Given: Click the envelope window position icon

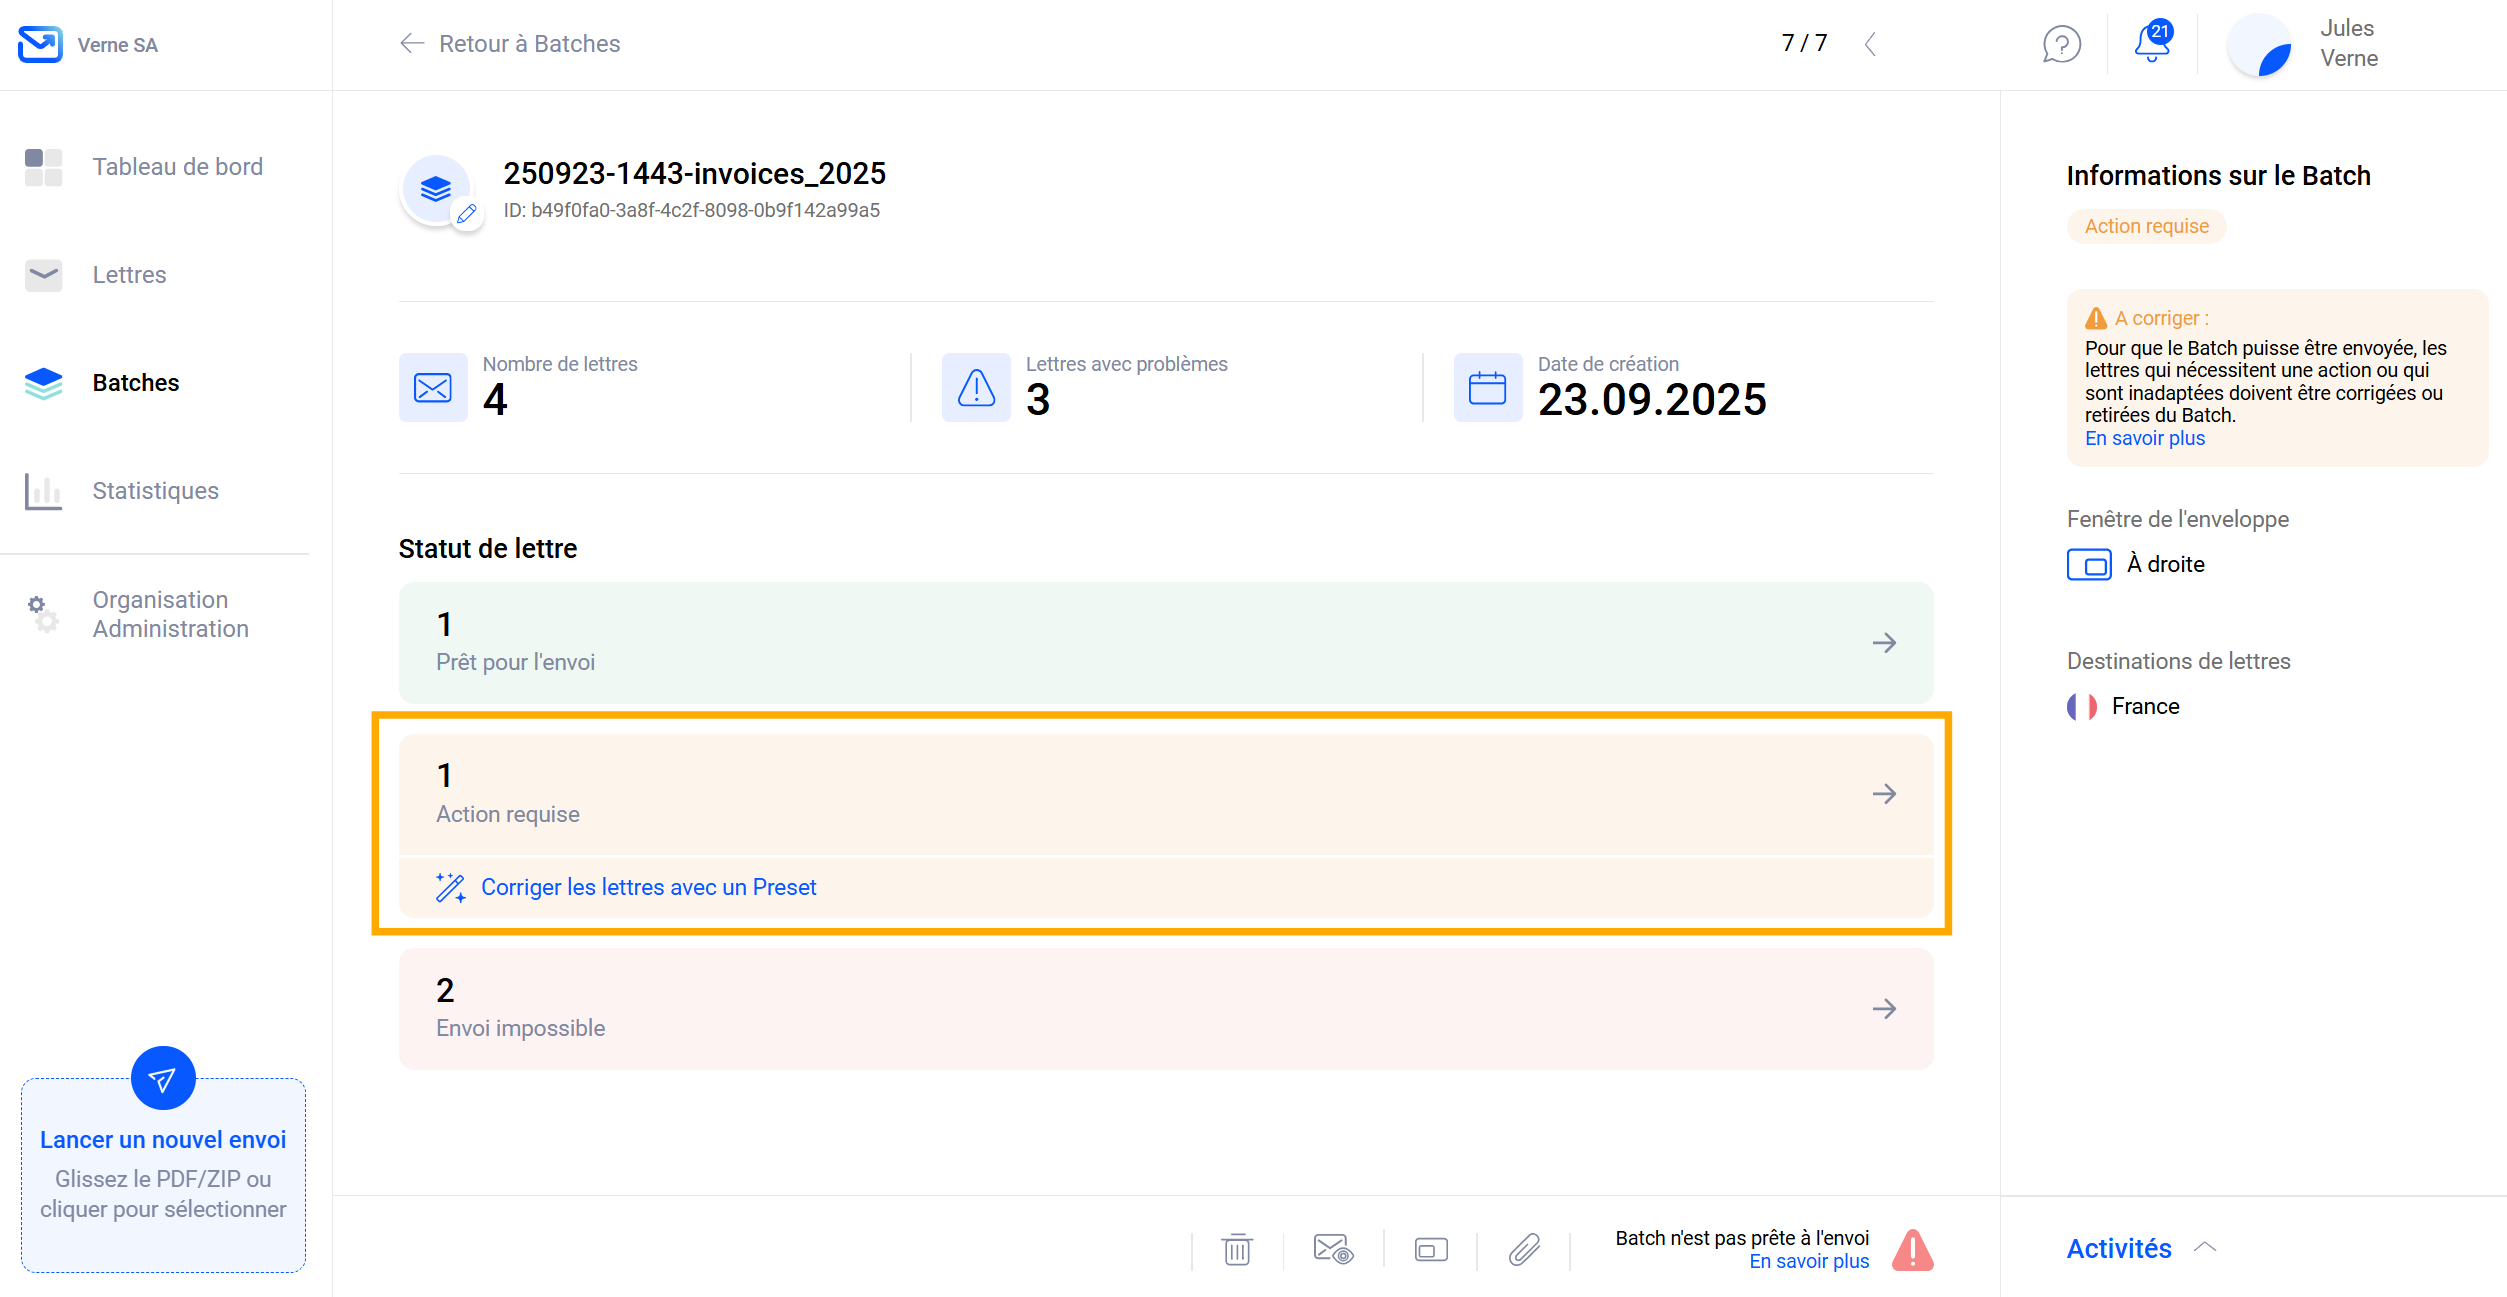Looking at the screenshot, I should 1431,1249.
